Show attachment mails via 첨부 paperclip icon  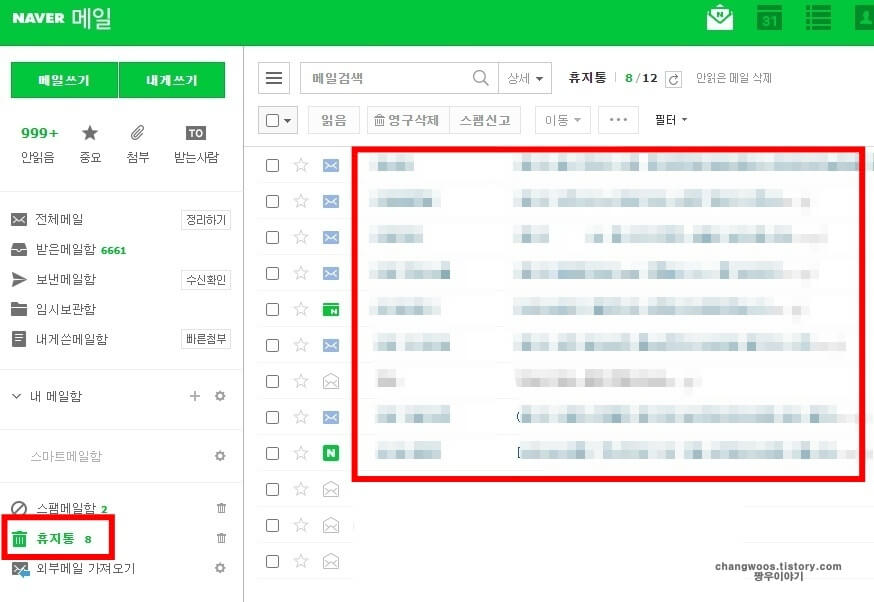[x=137, y=144]
